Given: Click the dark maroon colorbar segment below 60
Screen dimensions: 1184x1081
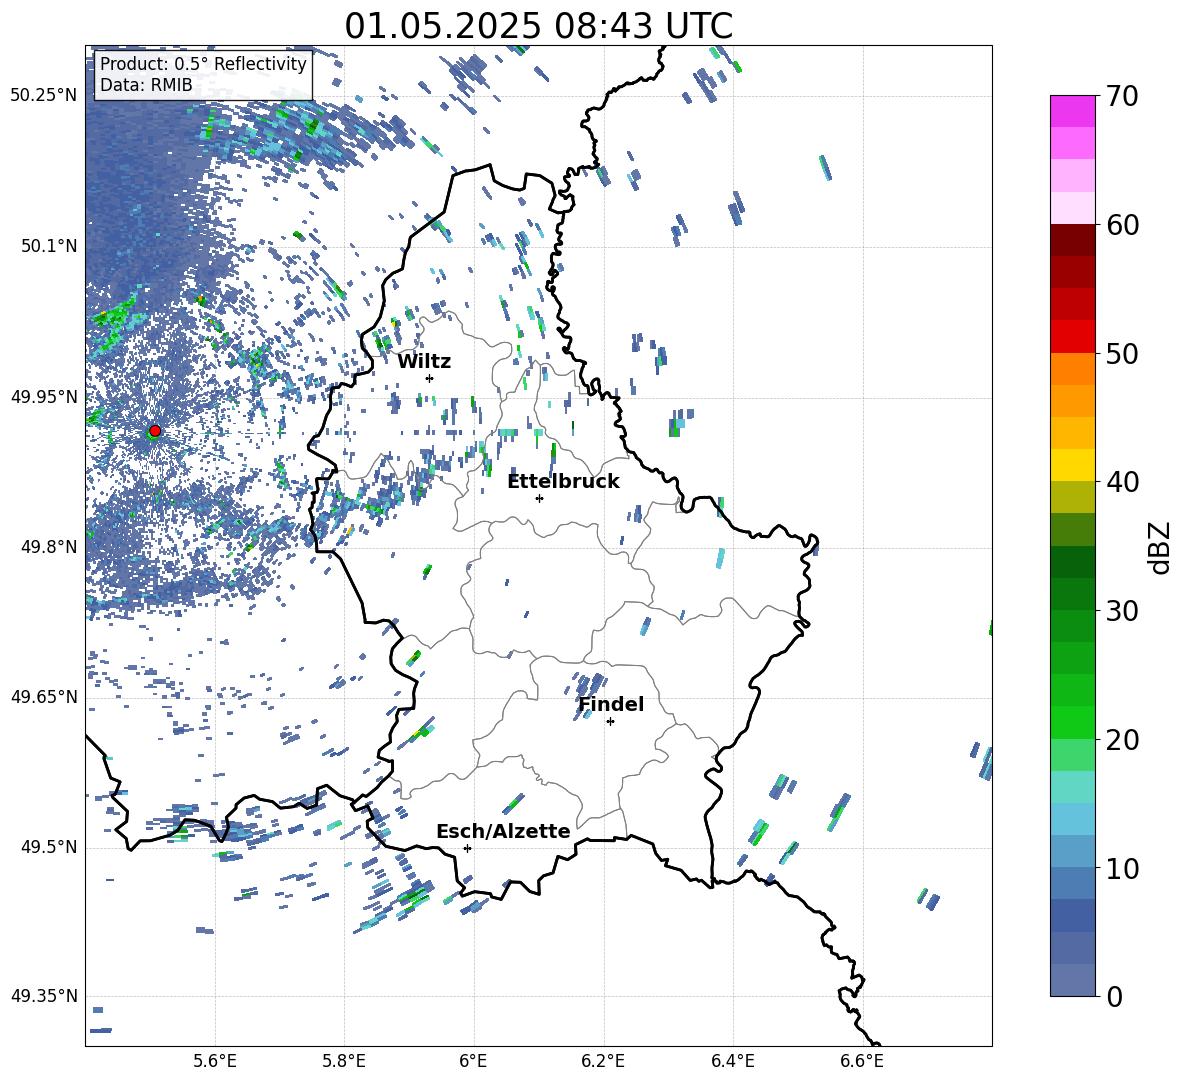Looking at the screenshot, I should pyautogui.click(x=1072, y=241).
